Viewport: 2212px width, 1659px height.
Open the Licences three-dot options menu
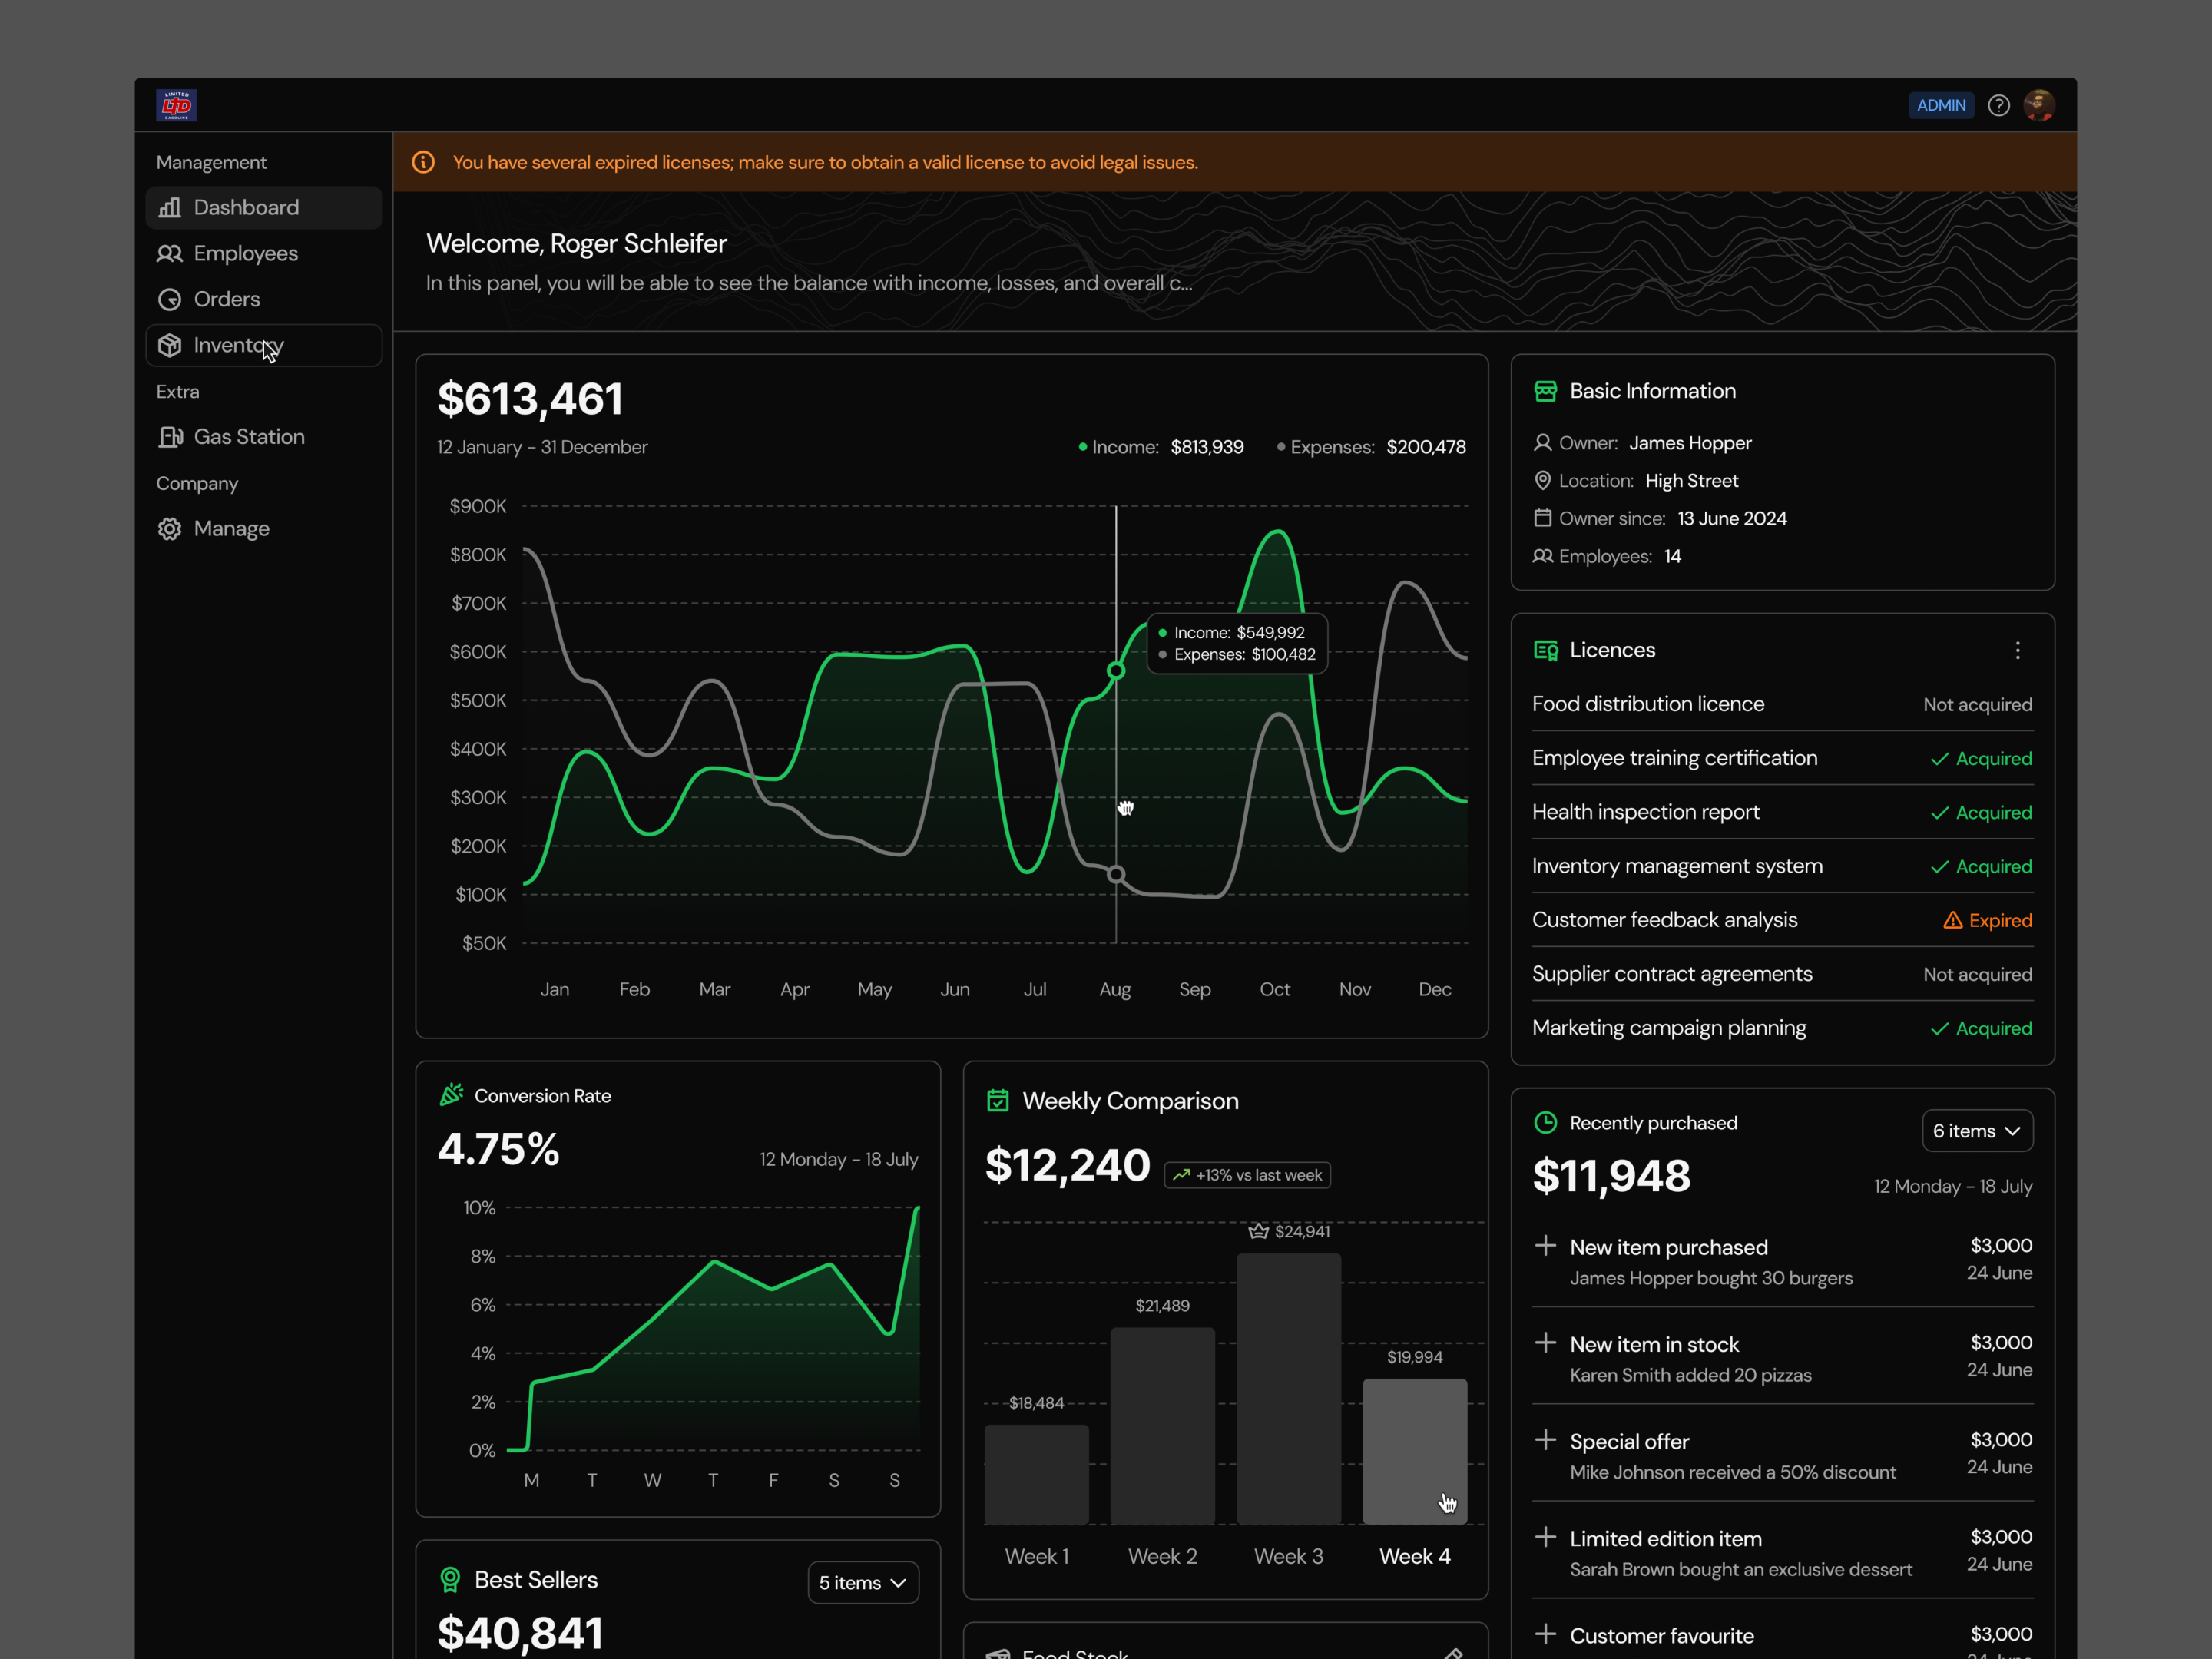tap(2018, 650)
